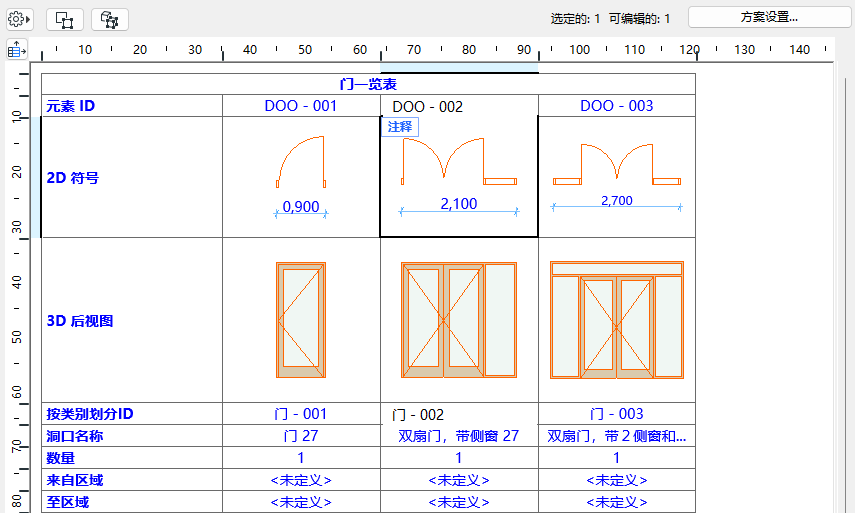This screenshot has width=855, height=513.
Task: Click the table export icon beside the ruler
Action: point(17,50)
